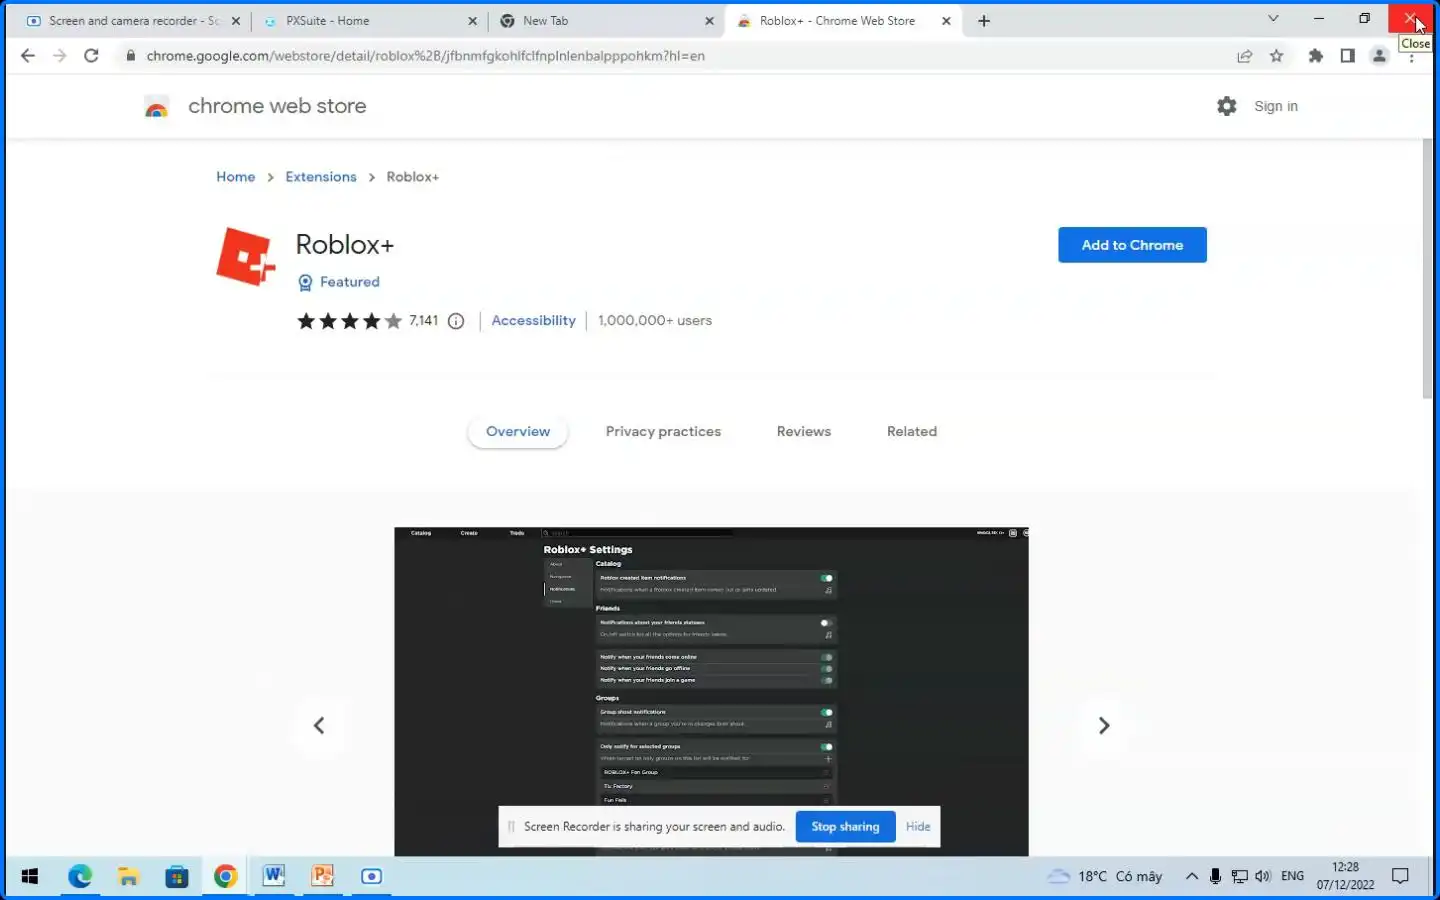Click the rating info circle icon
This screenshot has width=1440, height=900.
coord(456,321)
